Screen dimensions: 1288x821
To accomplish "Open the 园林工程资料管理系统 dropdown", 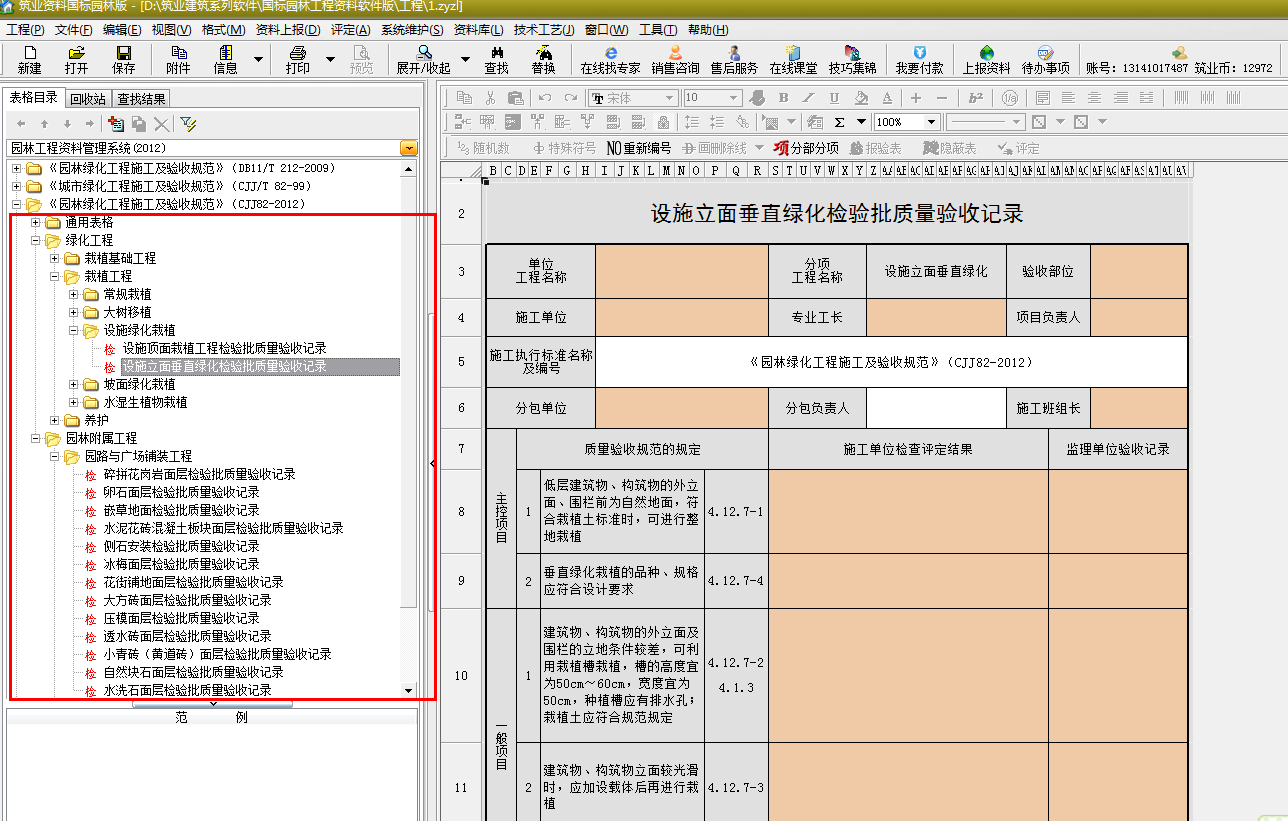I will [408, 148].
